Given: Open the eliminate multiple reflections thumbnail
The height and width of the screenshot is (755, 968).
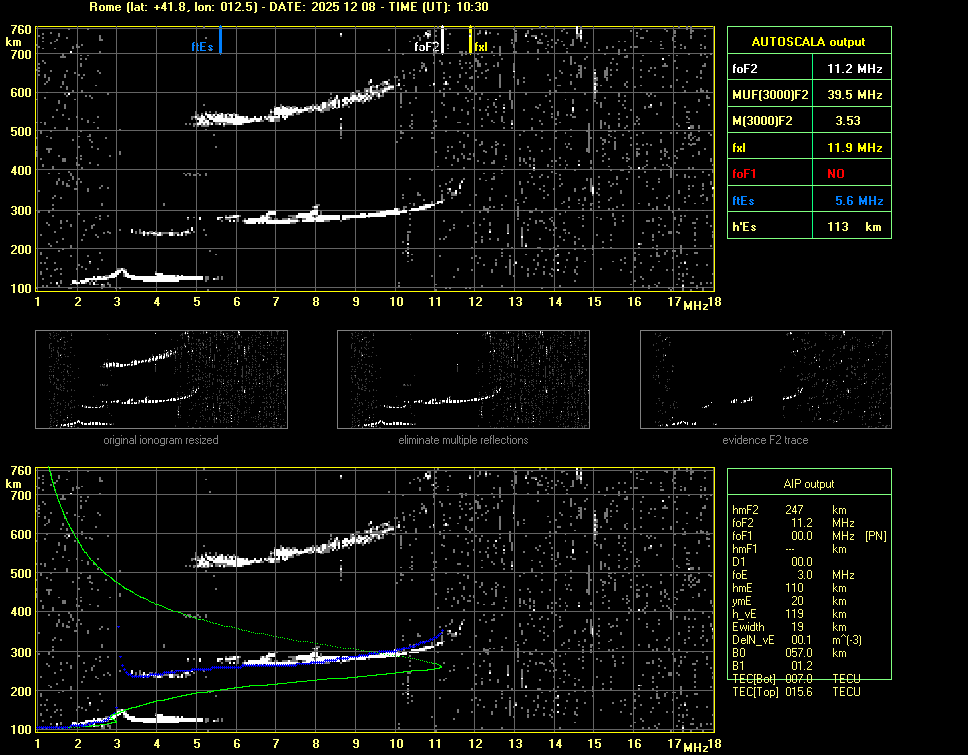Looking at the screenshot, I should point(463,379).
